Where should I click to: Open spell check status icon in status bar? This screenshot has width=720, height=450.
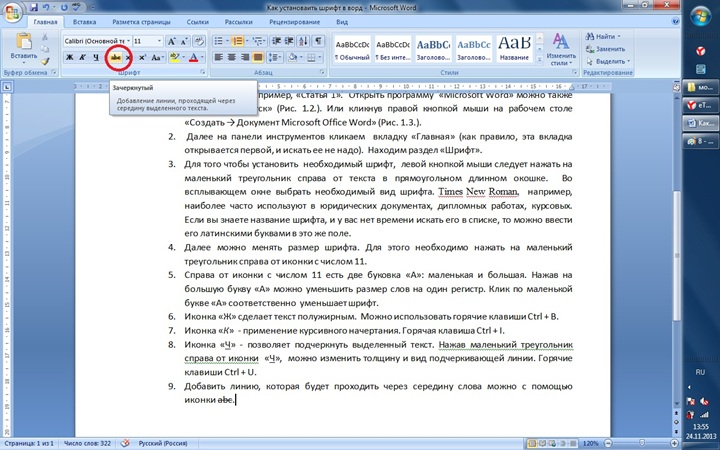[x=125, y=443]
